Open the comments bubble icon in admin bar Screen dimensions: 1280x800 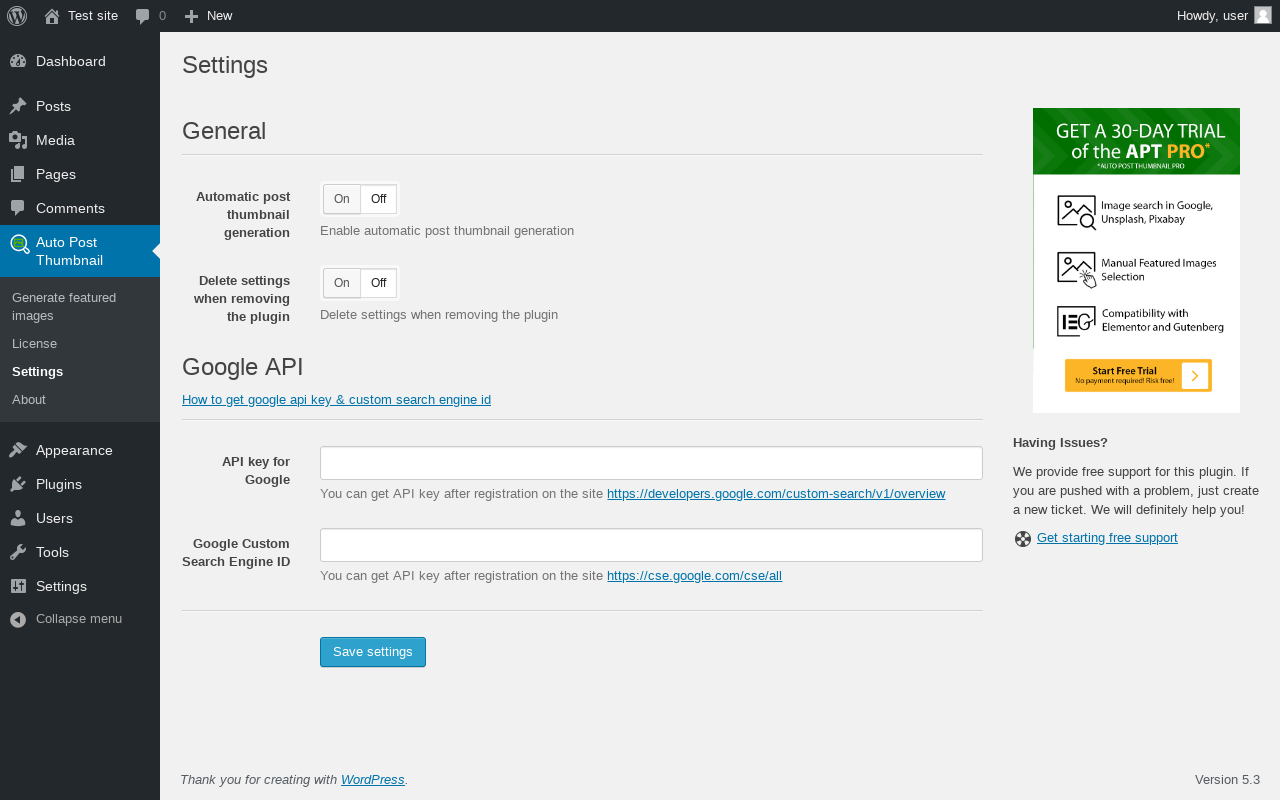pyautogui.click(x=143, y=16)
